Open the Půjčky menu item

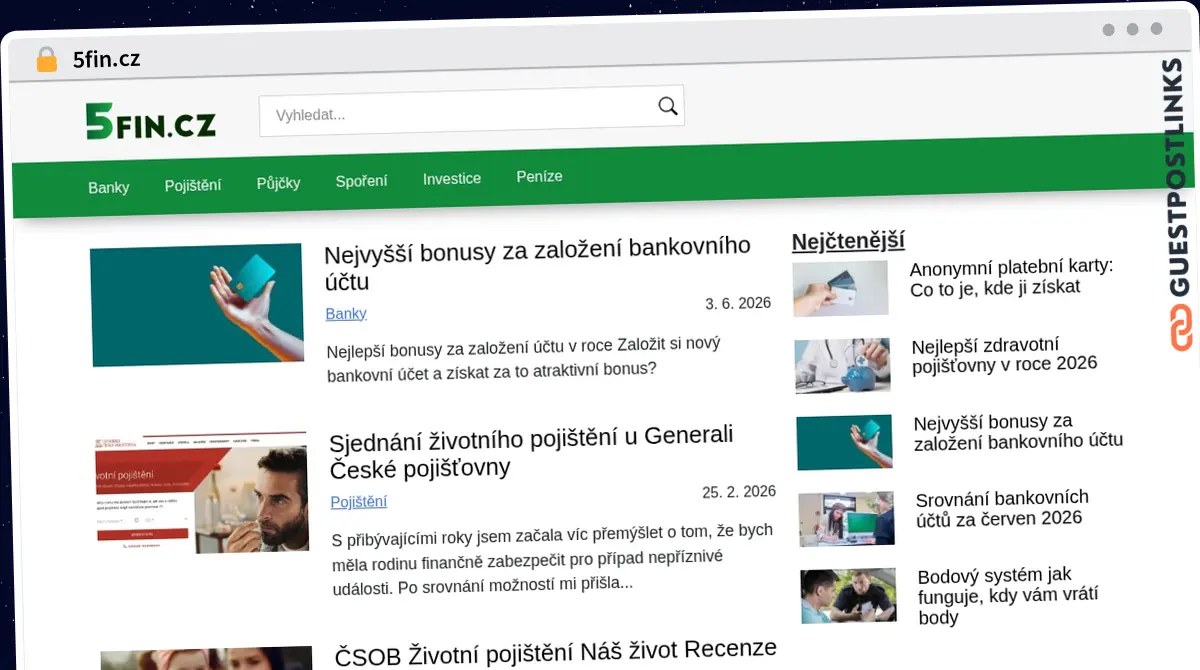click(278, 183)
